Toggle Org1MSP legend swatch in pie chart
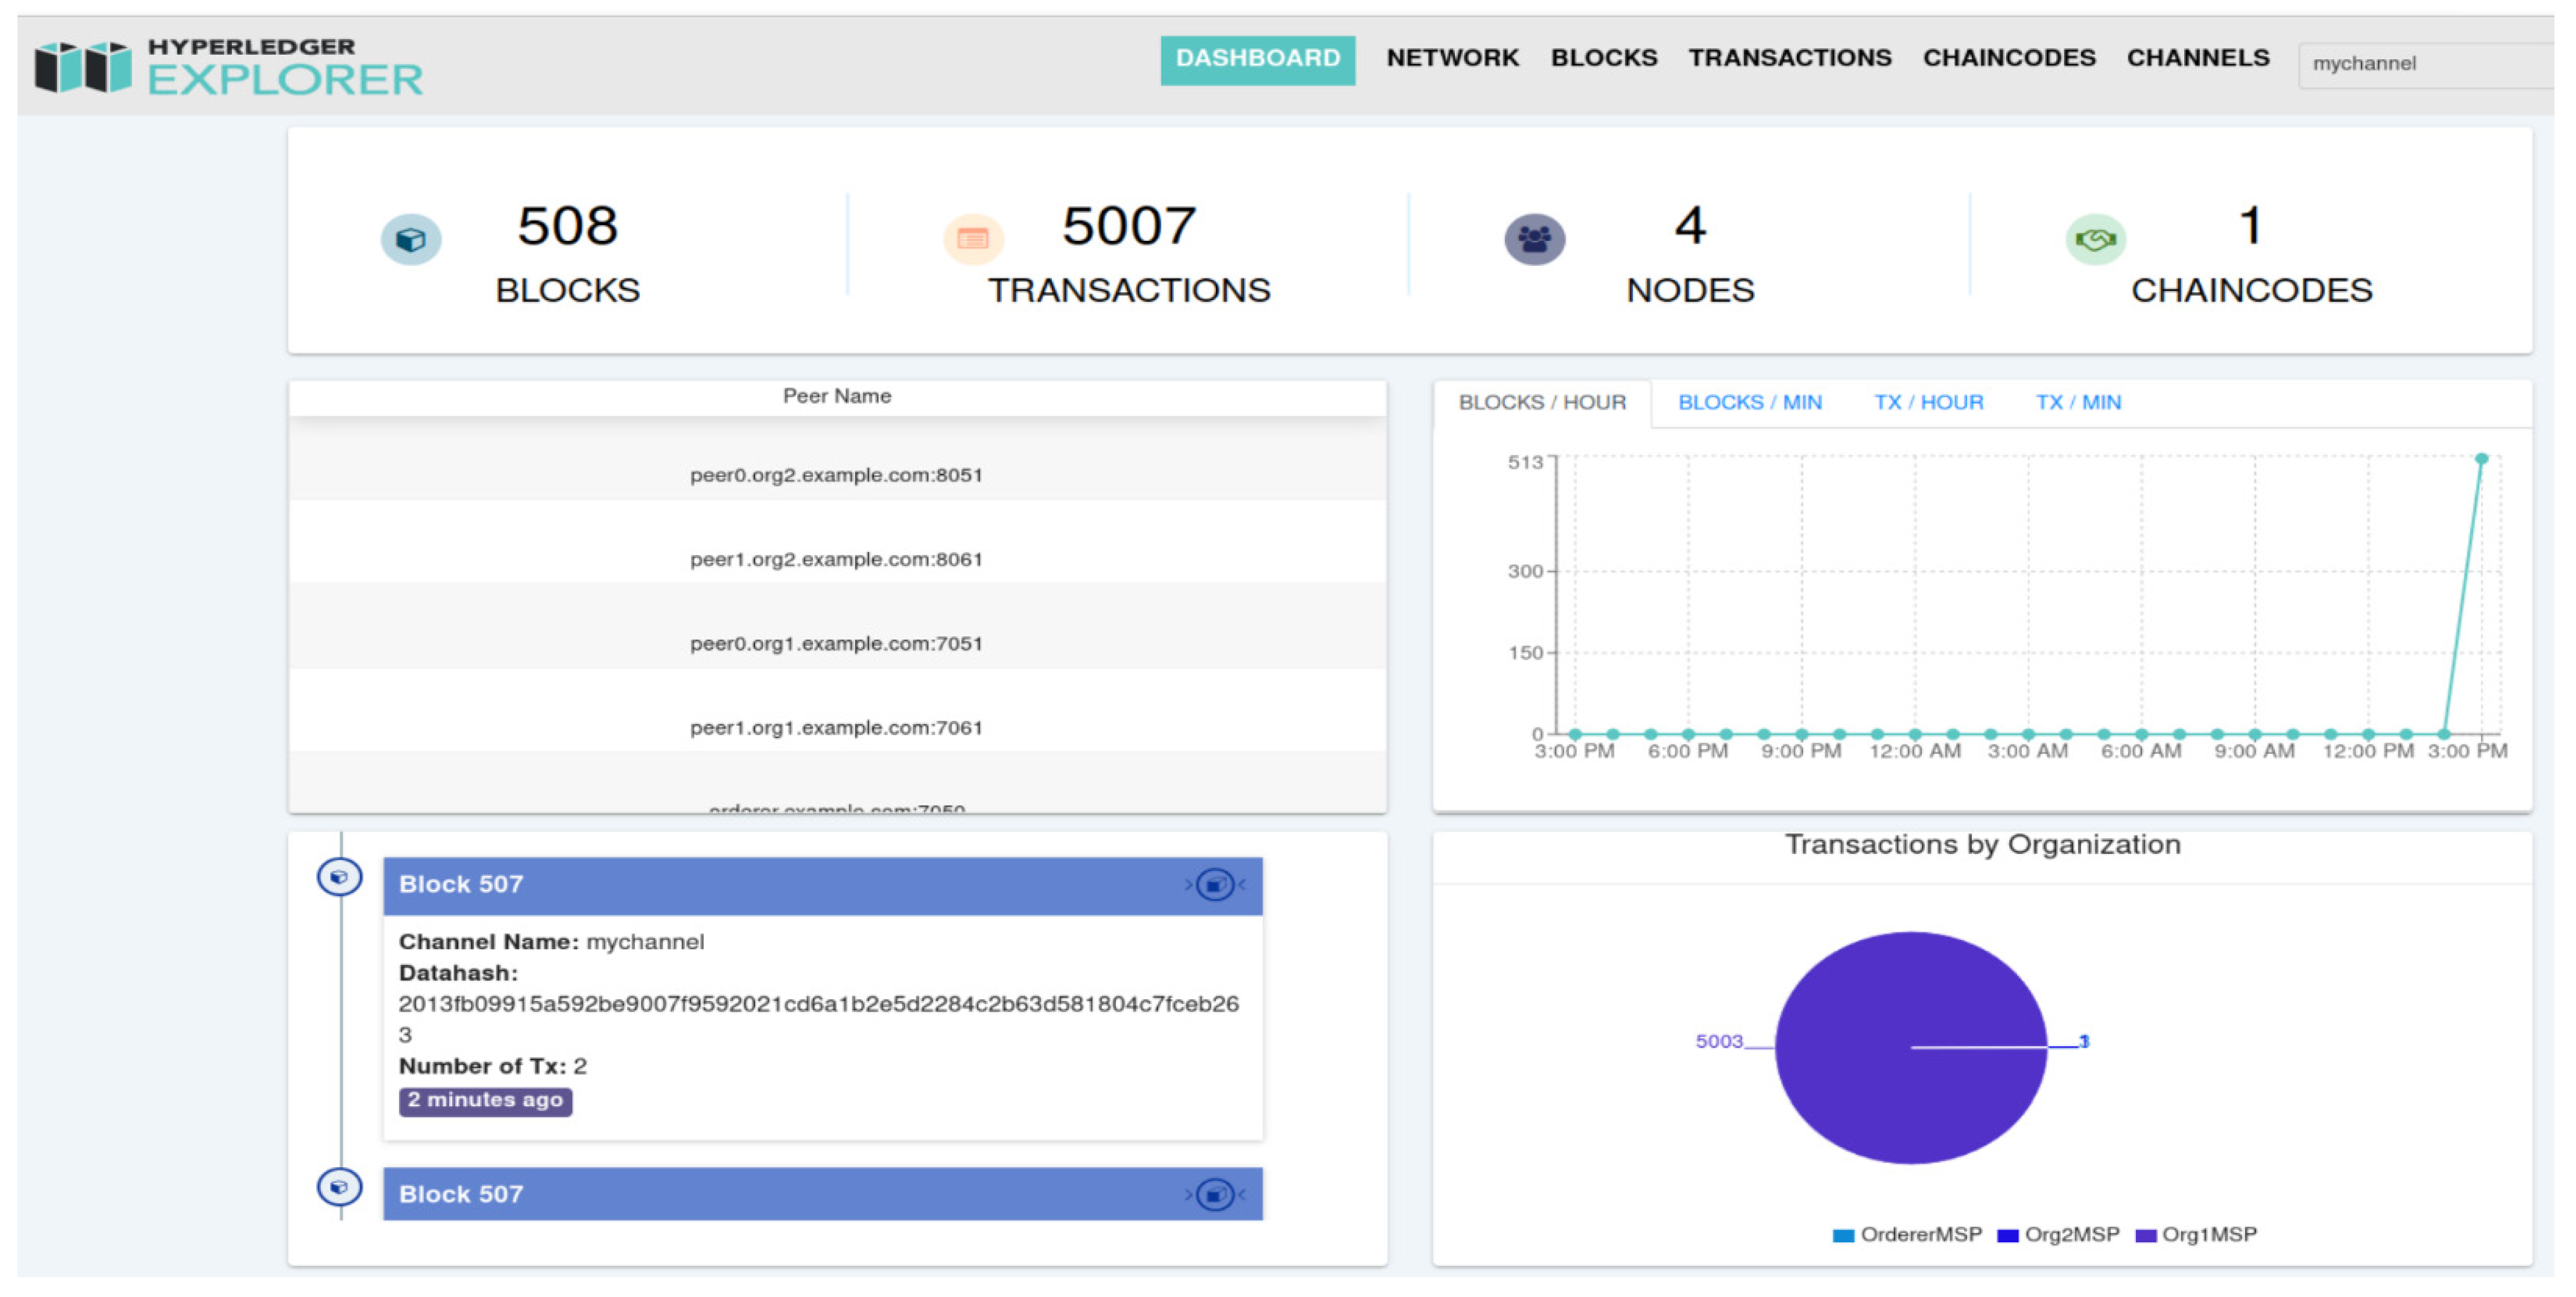The image size is (2576, 1297). click(x=2146, y=1236)
